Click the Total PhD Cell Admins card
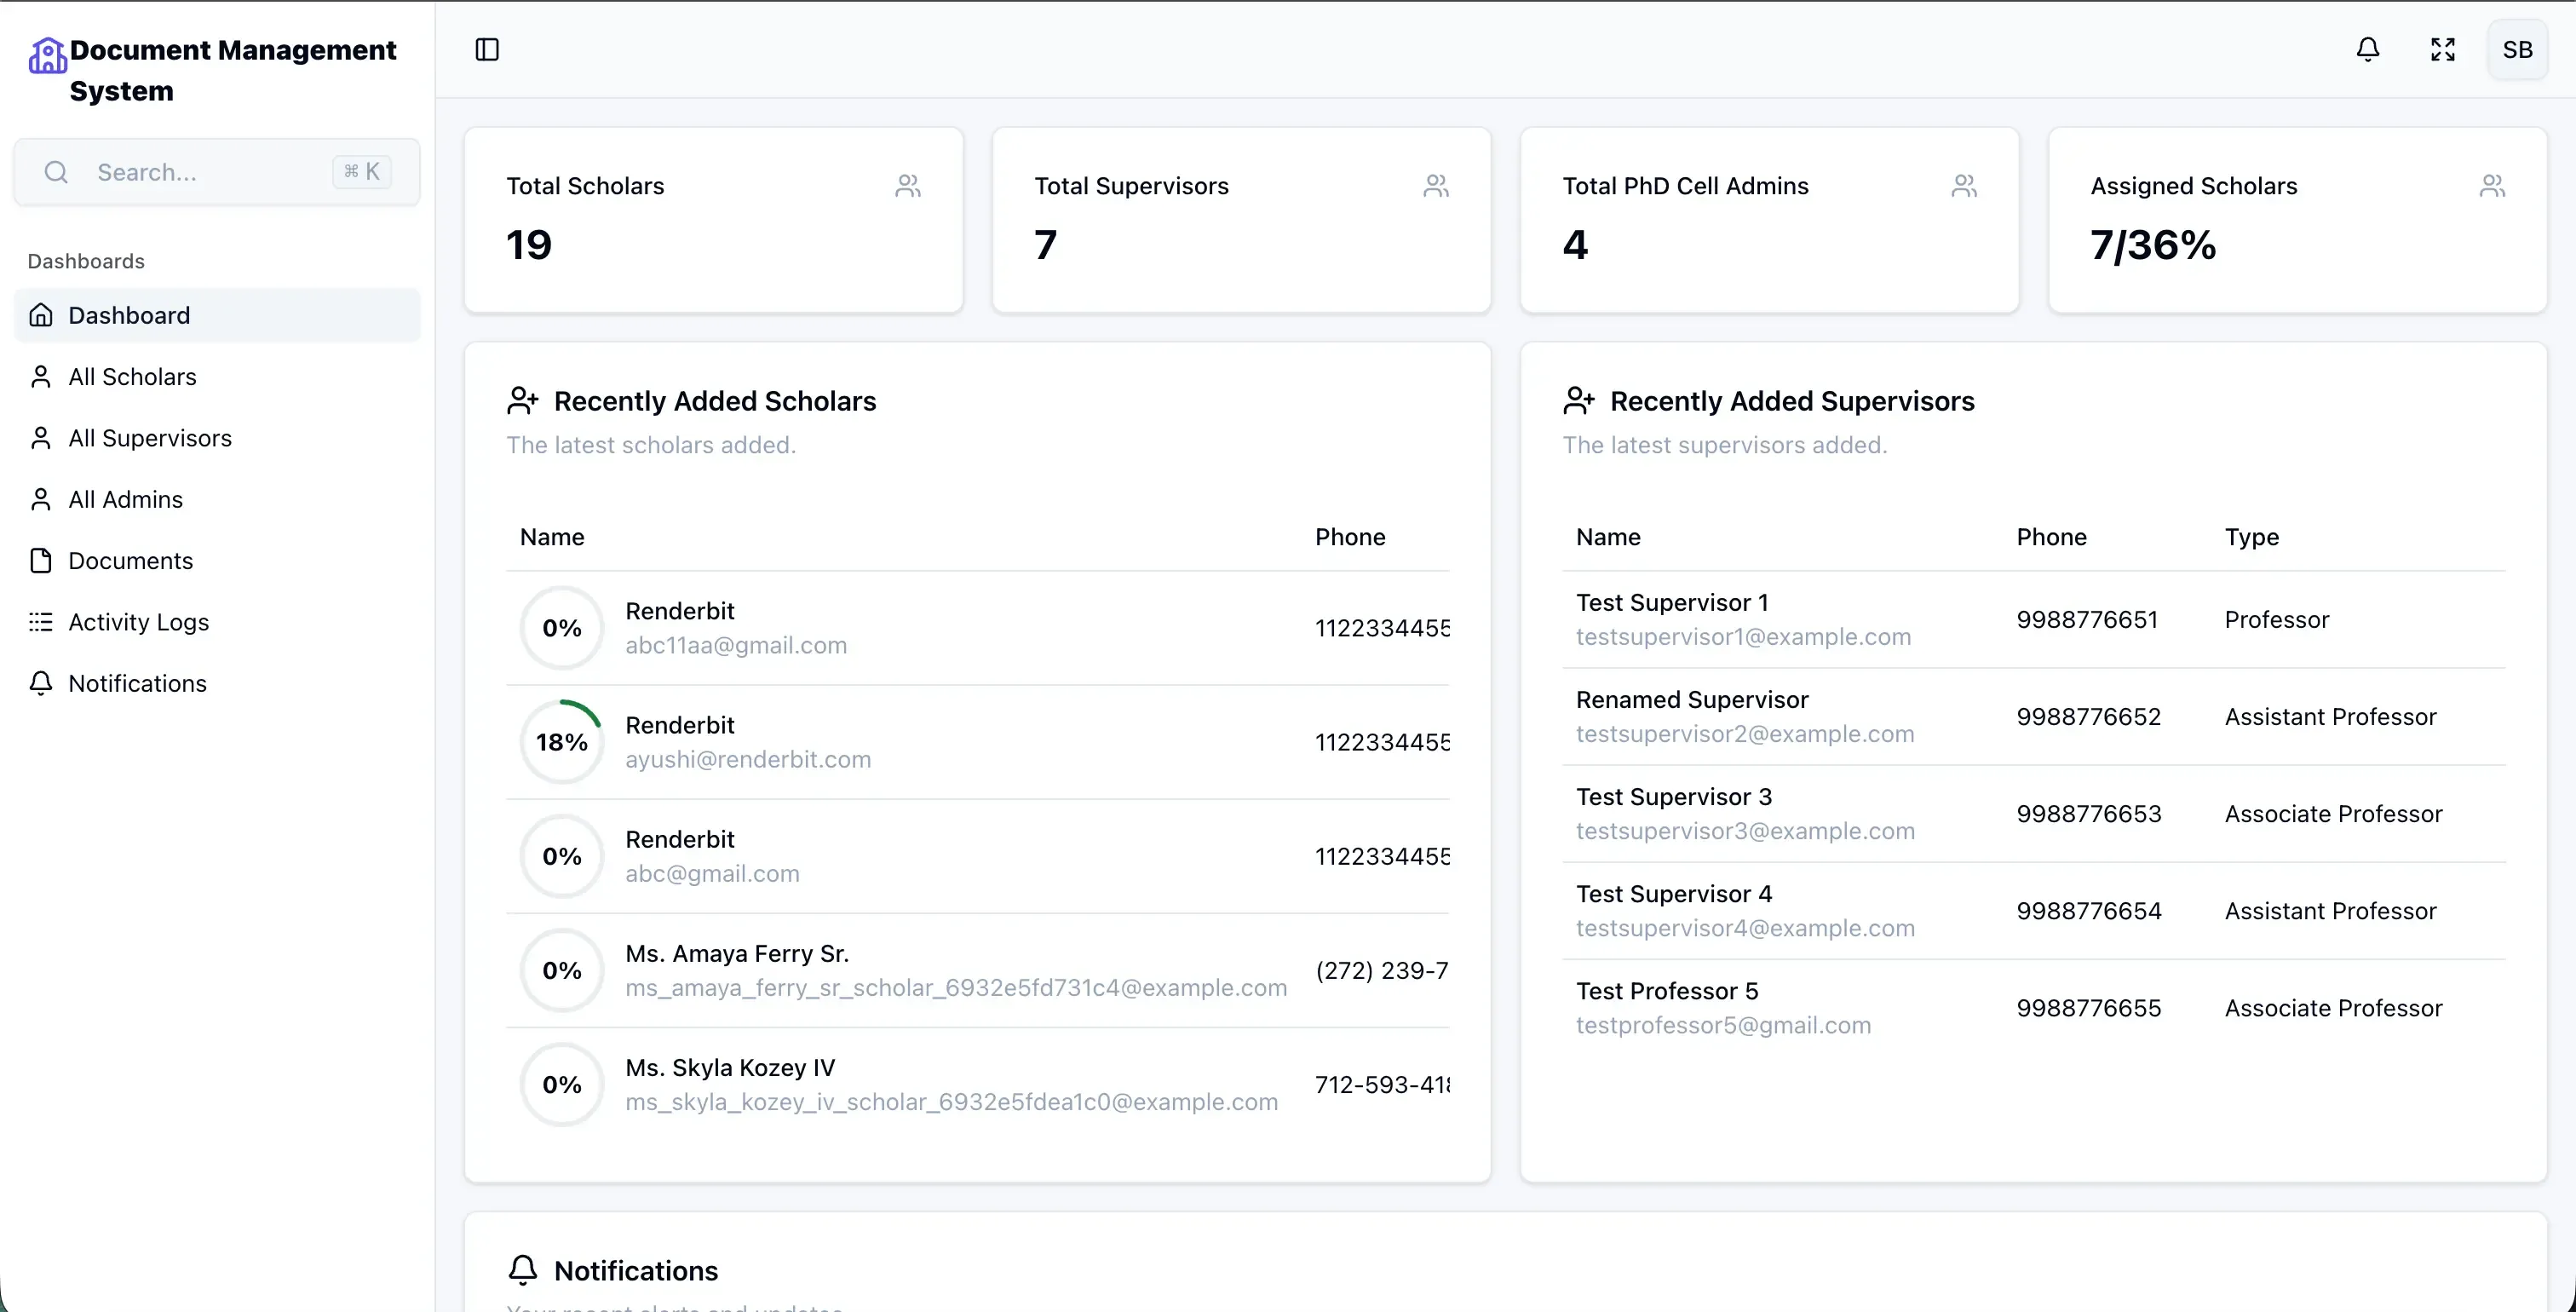Image resolution: width=2576 pixels, height=1312 pixels. tap(1768, 220)
